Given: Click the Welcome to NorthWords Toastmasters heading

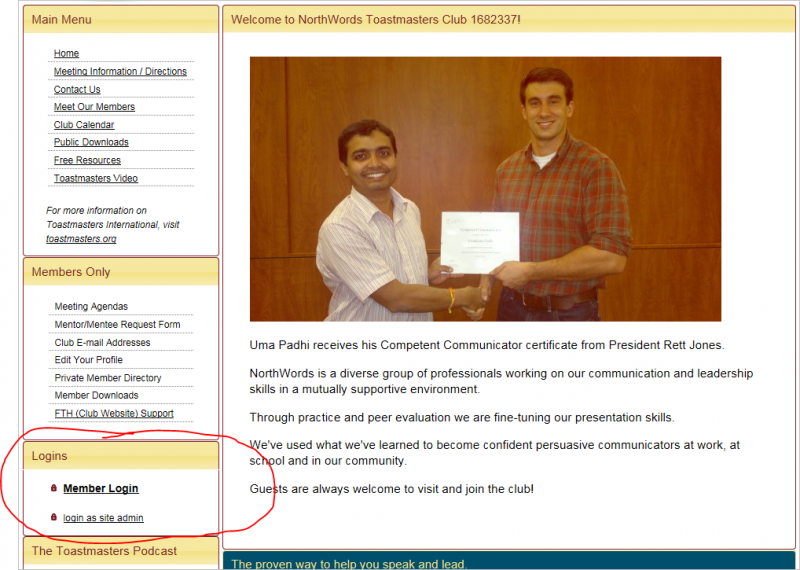Looking at the screenshot, I should (376, 19).
